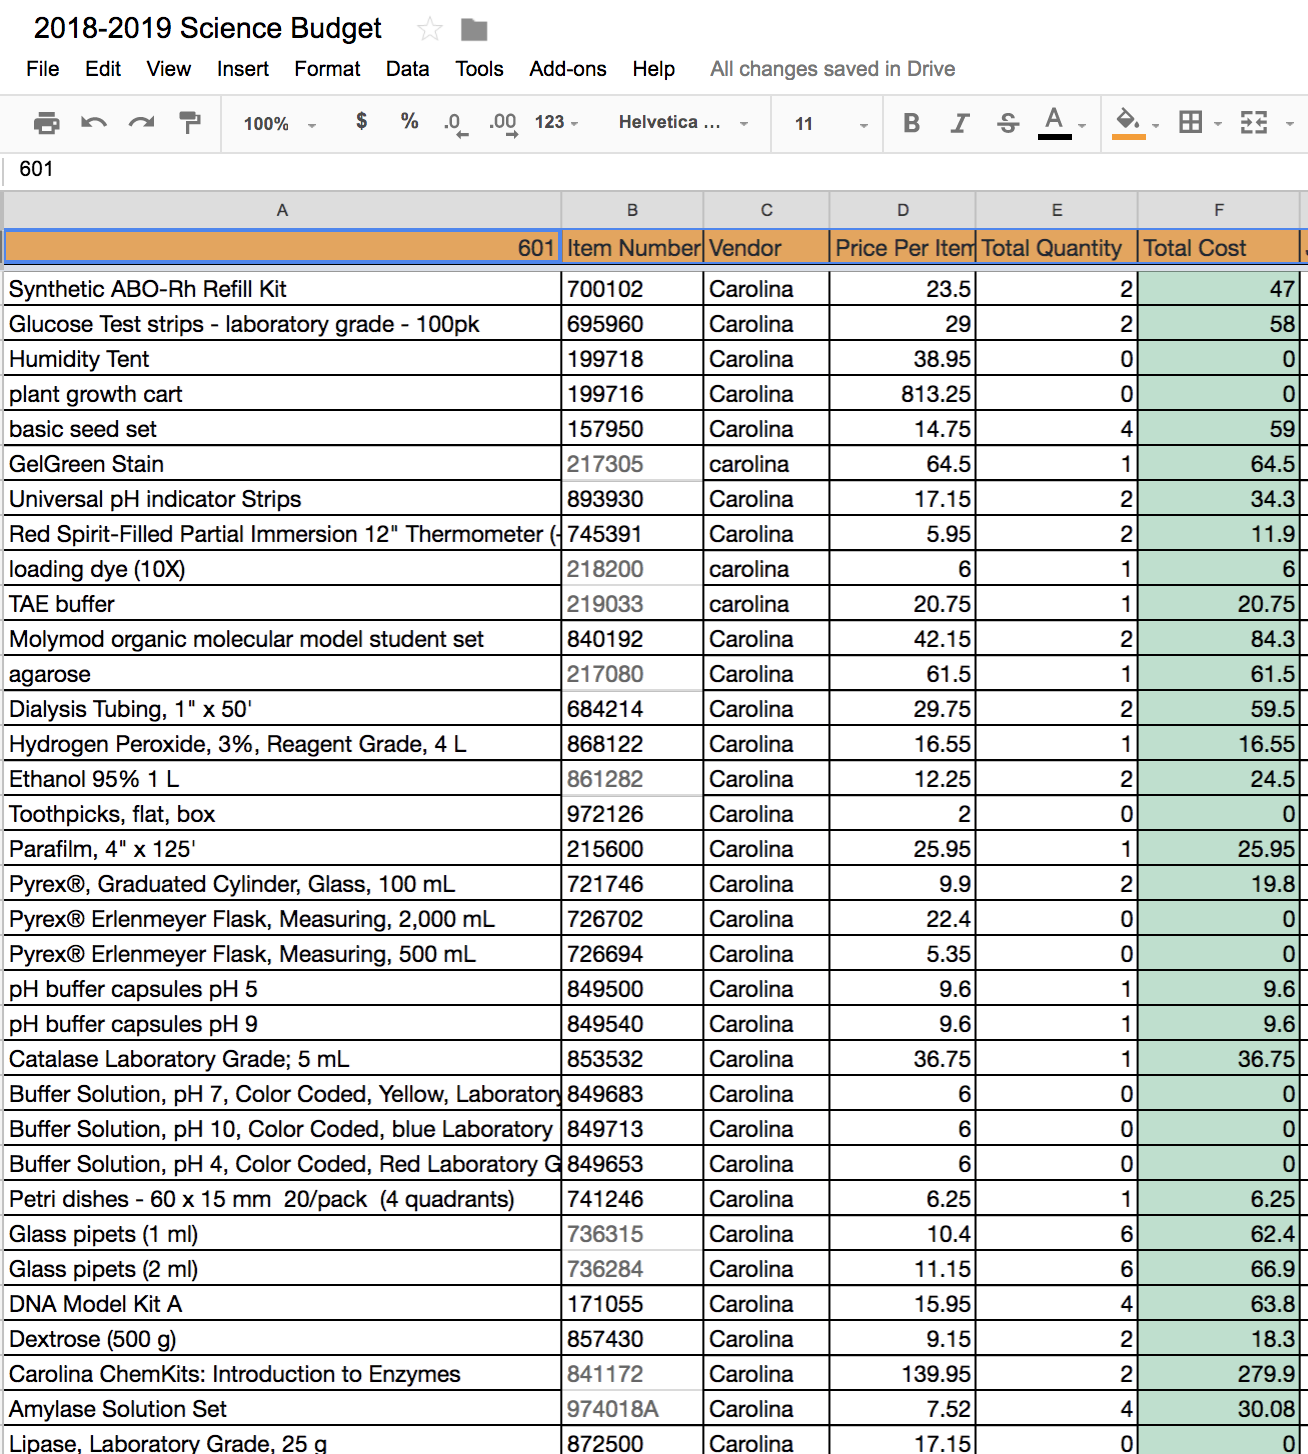Viewport: 1308px width, 1454px height.
Task: Toggle strikethrough formatting
Action: coord(1008,122)
